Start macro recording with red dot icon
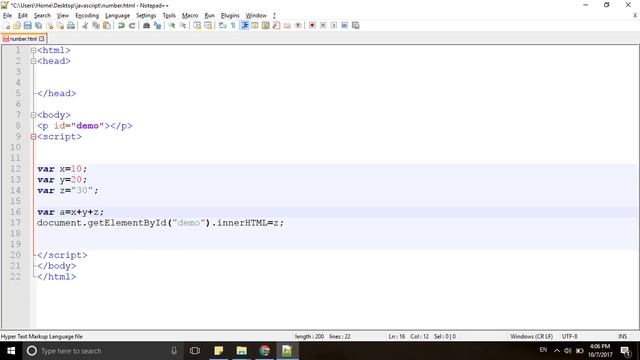 click(312, 25)
